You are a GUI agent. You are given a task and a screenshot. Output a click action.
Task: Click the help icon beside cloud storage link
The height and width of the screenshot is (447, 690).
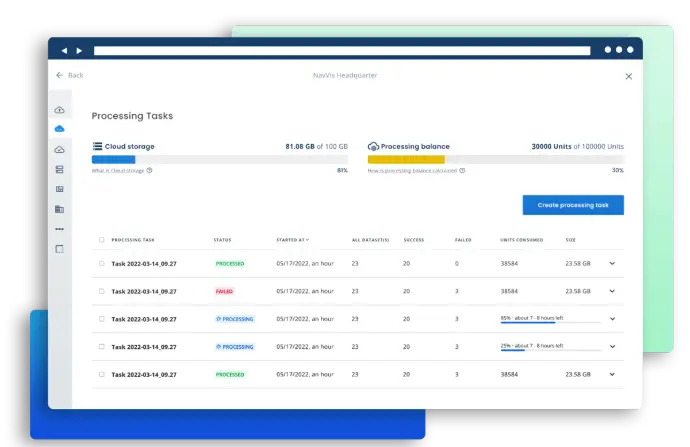[150, 171]
